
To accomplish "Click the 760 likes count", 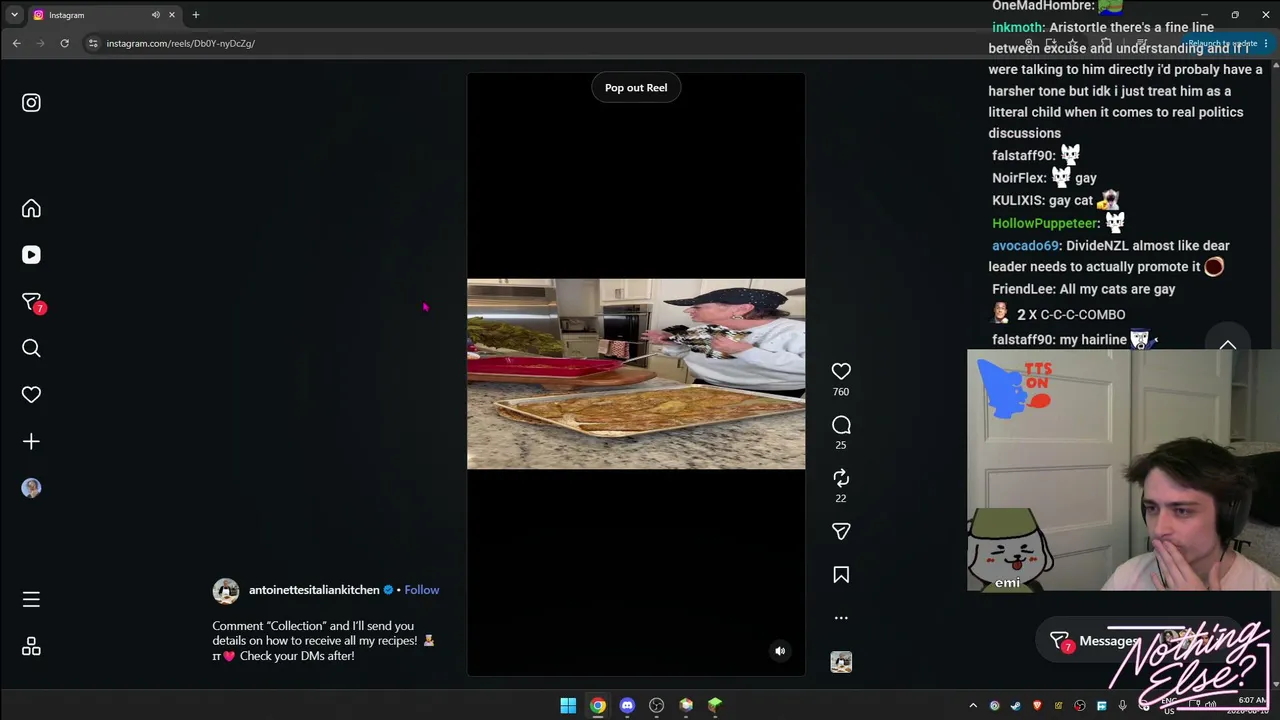I will pyautogui.click(x=841, y=392).
